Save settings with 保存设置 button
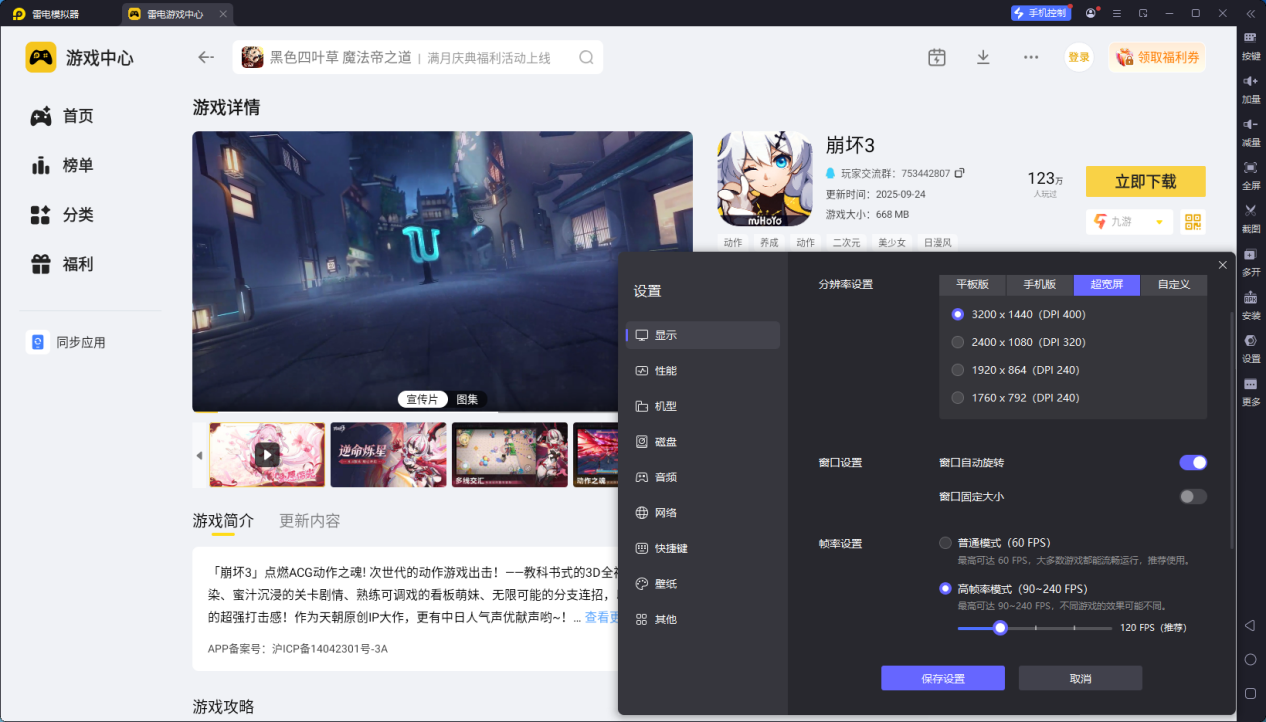The image size is (1266, 722). [942, 678]
